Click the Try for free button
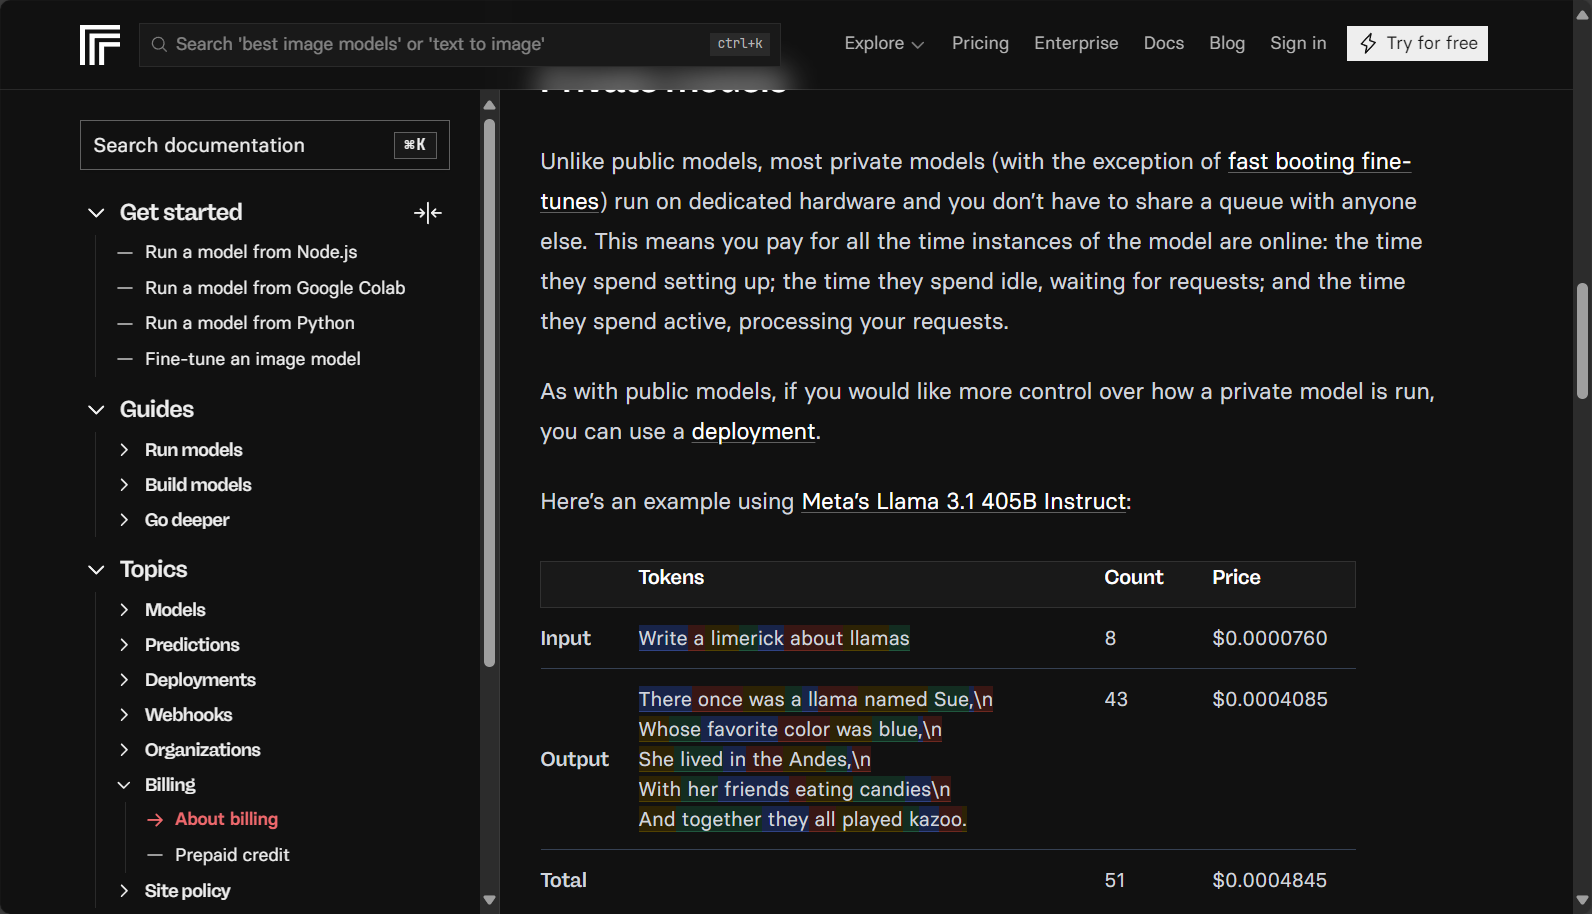Image resolution: width=1592 pixels, height=914 pixels. pos(1417,43)
